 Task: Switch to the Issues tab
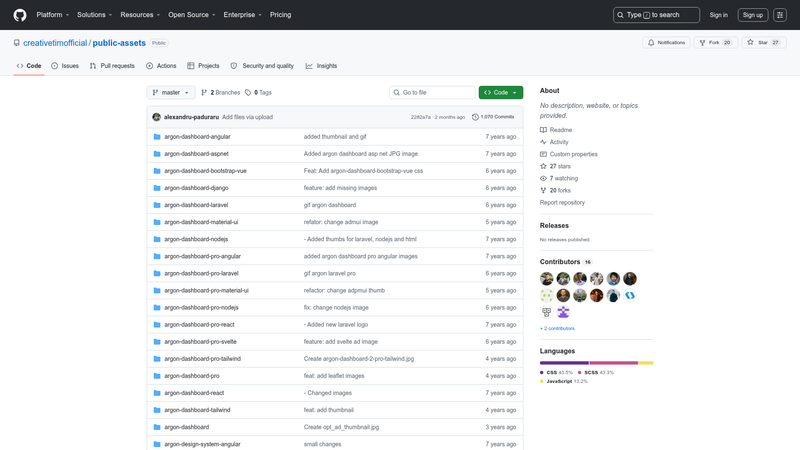click(x=65, y=66)
